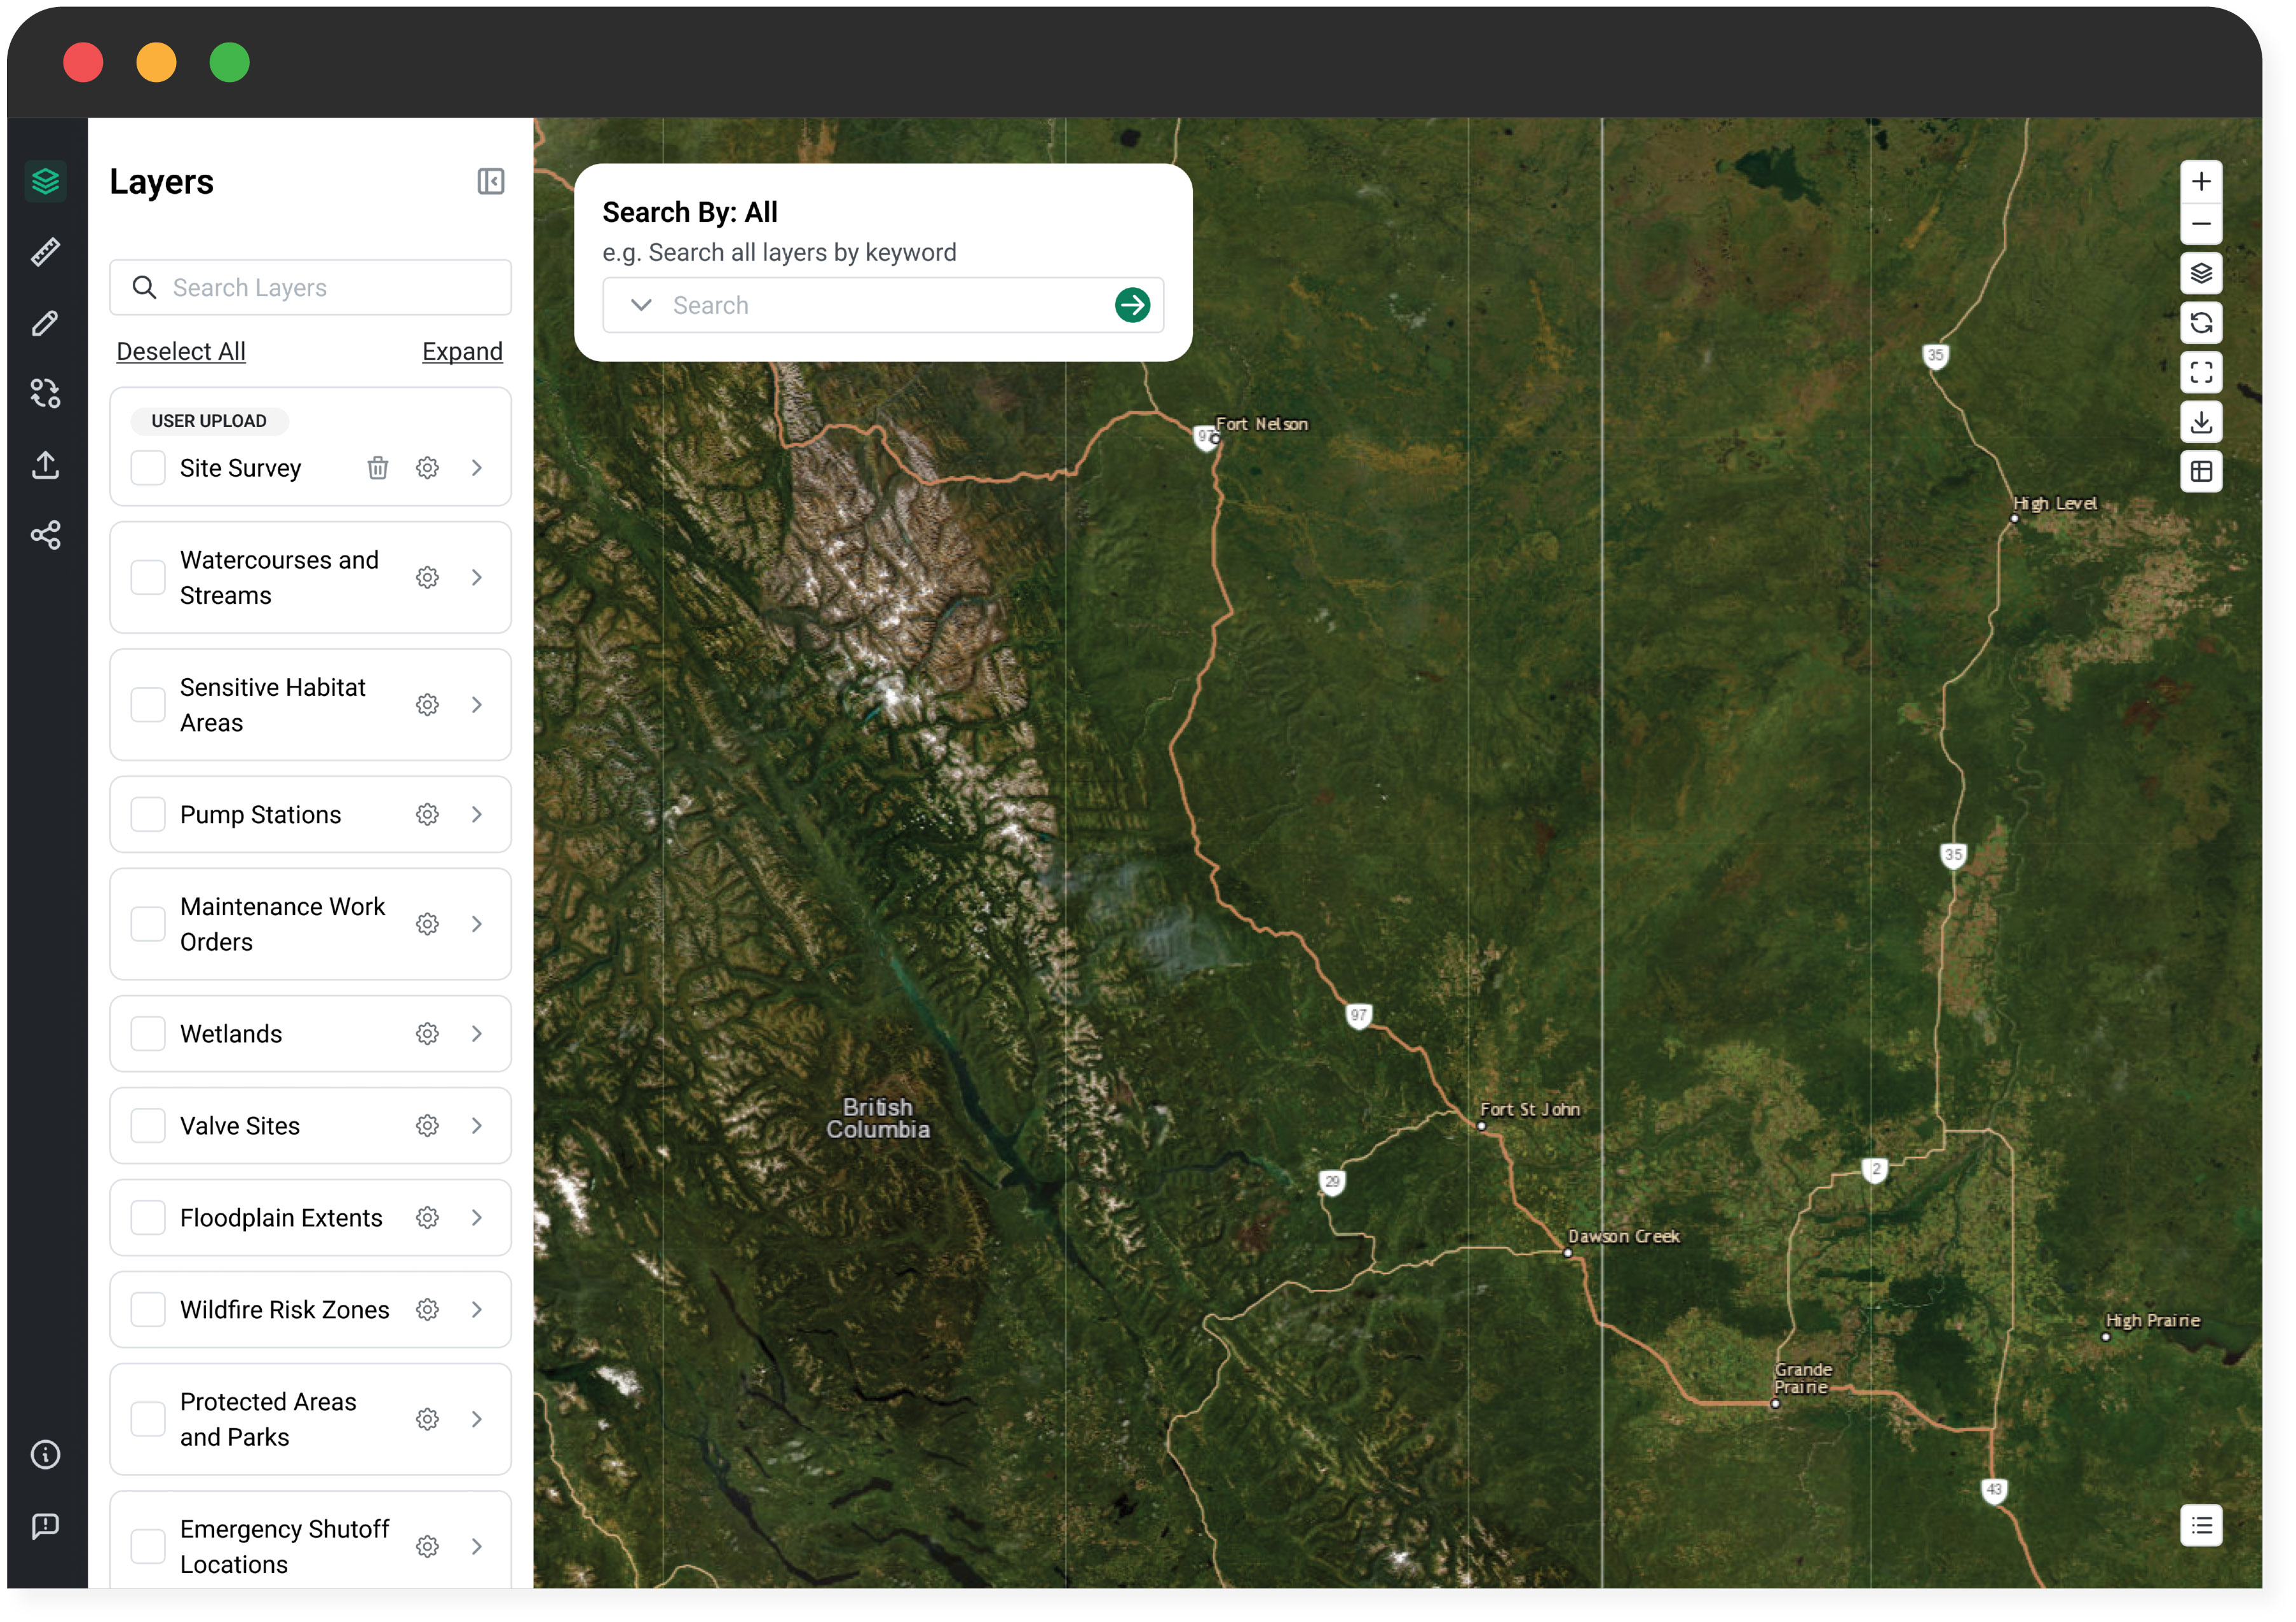The height and width of the screenshot is (1622, 2296).
Task: Open the workflow compare tool in sidebar
Action: coord(46,394)
